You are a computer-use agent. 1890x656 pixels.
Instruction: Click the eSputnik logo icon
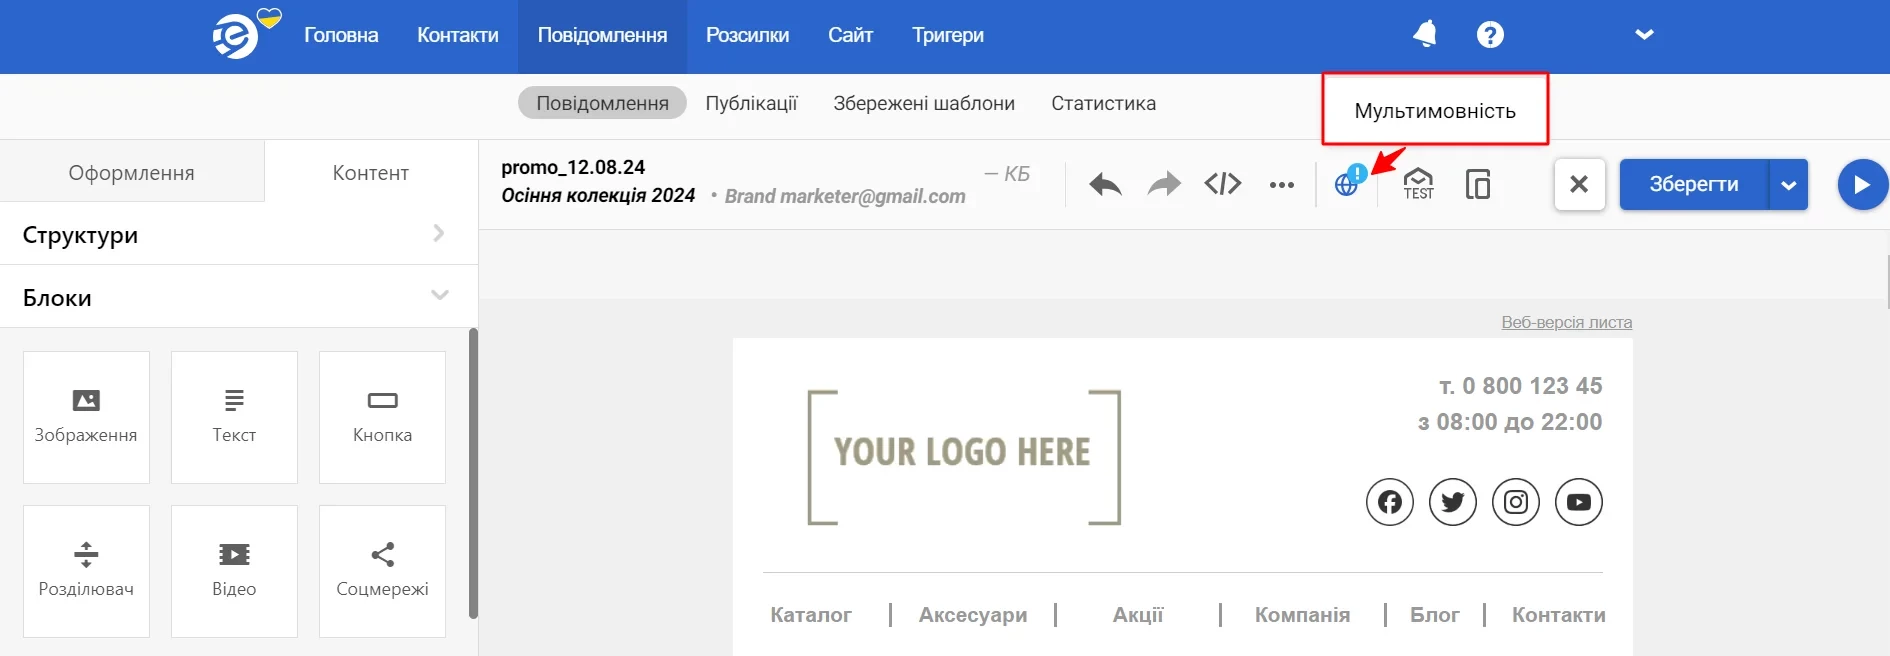click(x=236, y=38)
